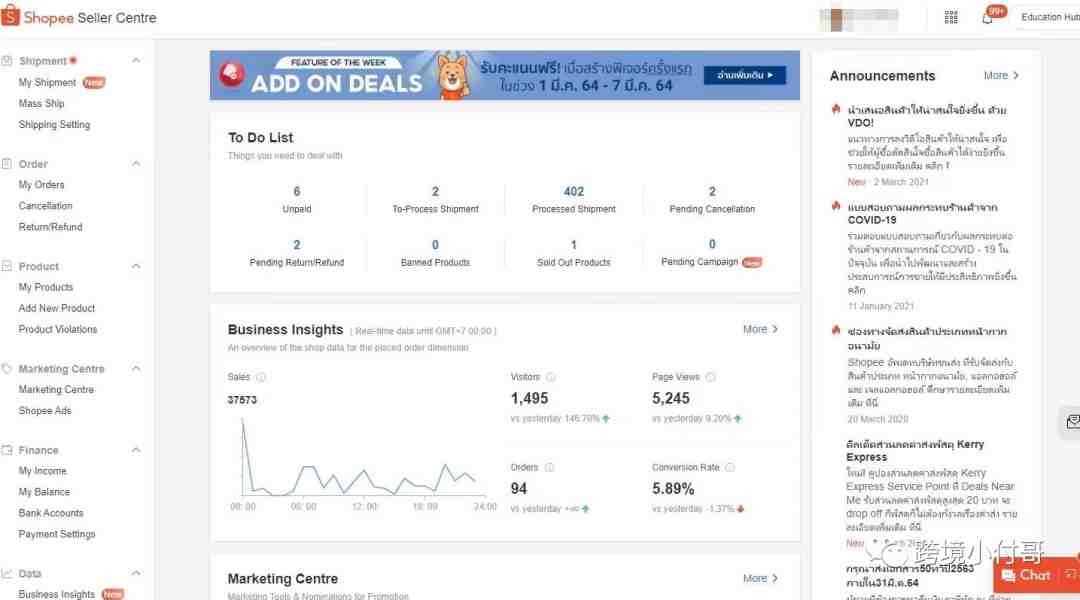Click the Add On Deals banner button

(745, 75)
